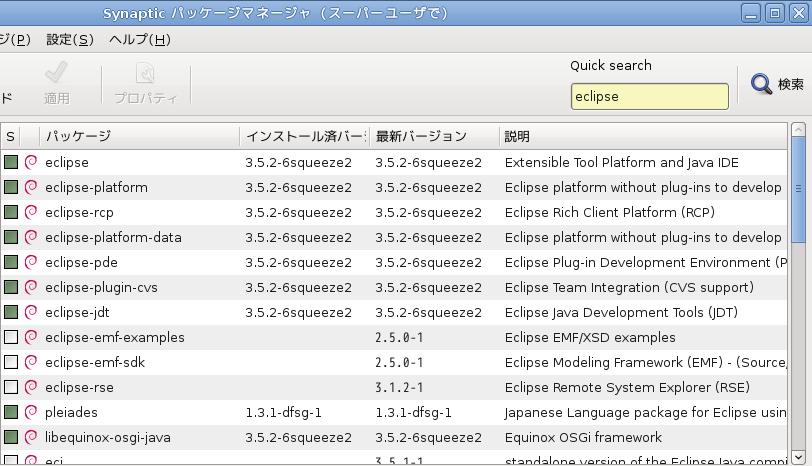Screen dimensions: 812x466
Task: Click description 'Extensible Tool Platform and Java IDE'
Action: pyautogui.click(x=621, y=163)
